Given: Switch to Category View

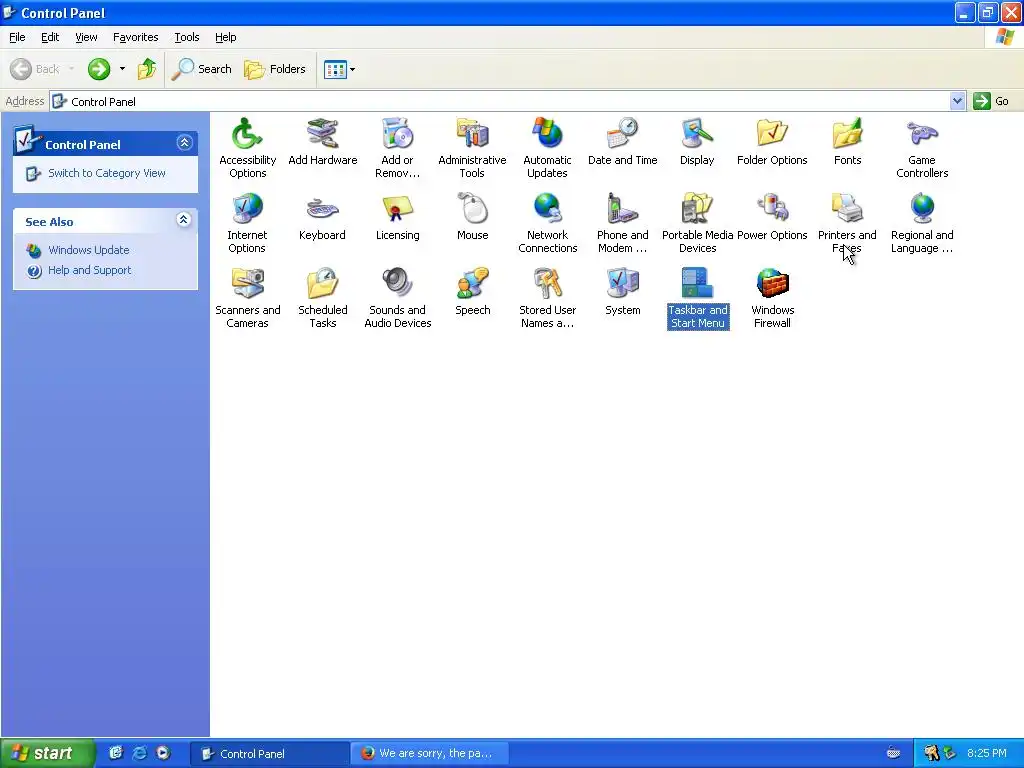Looking at the screenshot, I should pos(106,173).
